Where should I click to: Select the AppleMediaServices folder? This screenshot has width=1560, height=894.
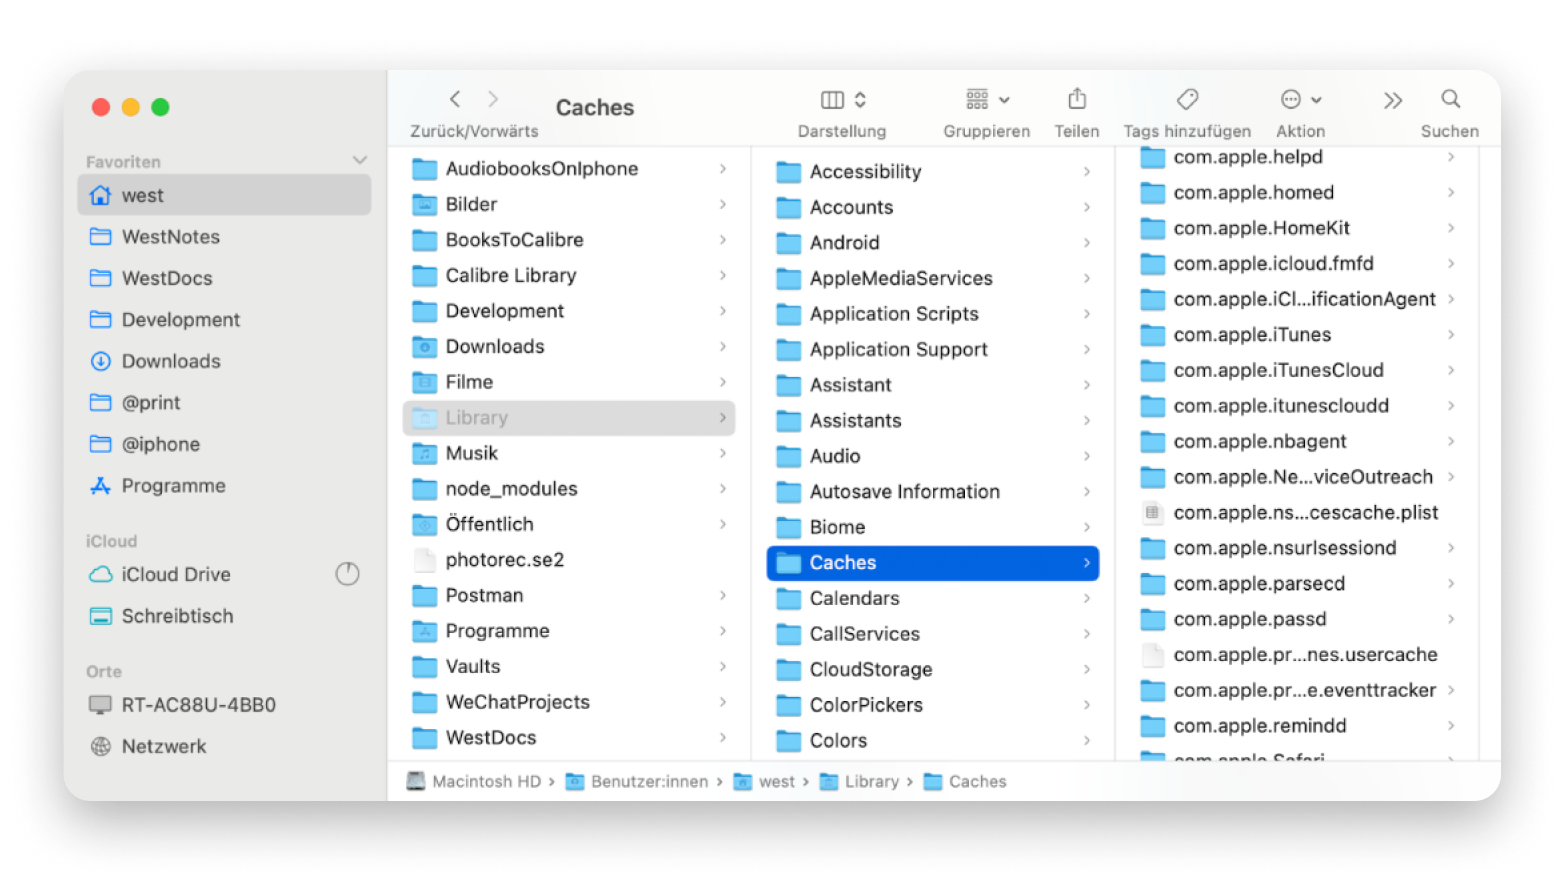point(933,278)
